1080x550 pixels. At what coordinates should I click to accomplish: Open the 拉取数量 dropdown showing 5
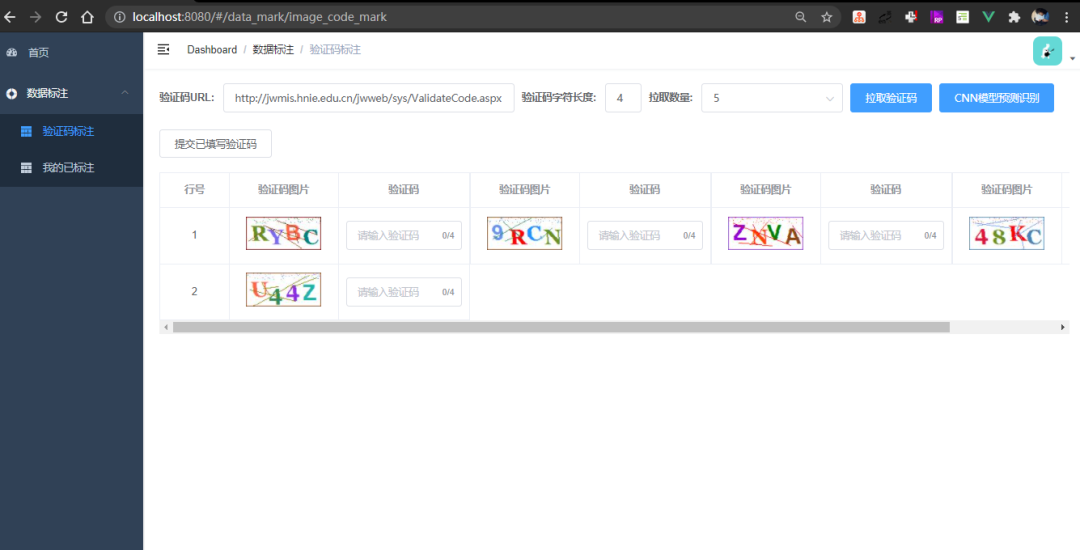click(771, 98)
